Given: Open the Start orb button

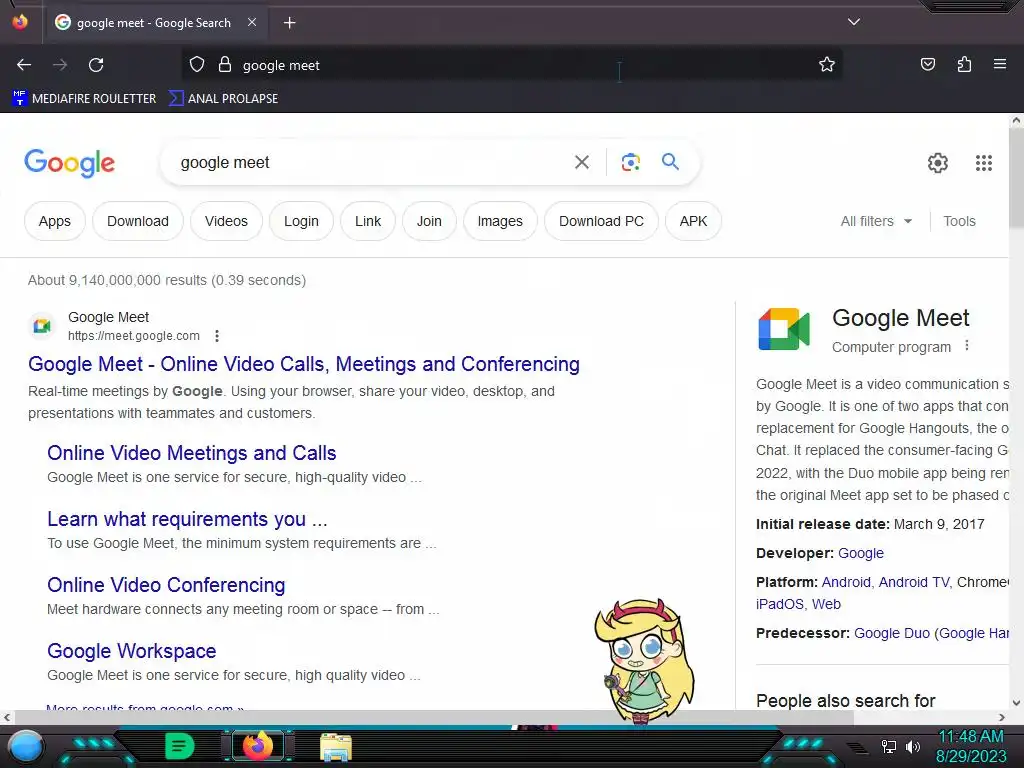Looking at the screenshot, I should [26, 746].
